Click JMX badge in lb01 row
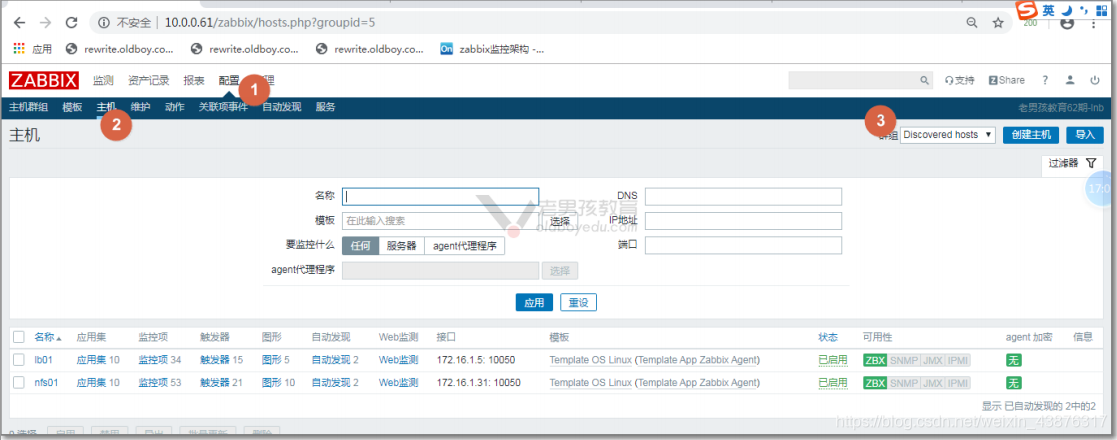The image size is (1117, 440). 932,361
